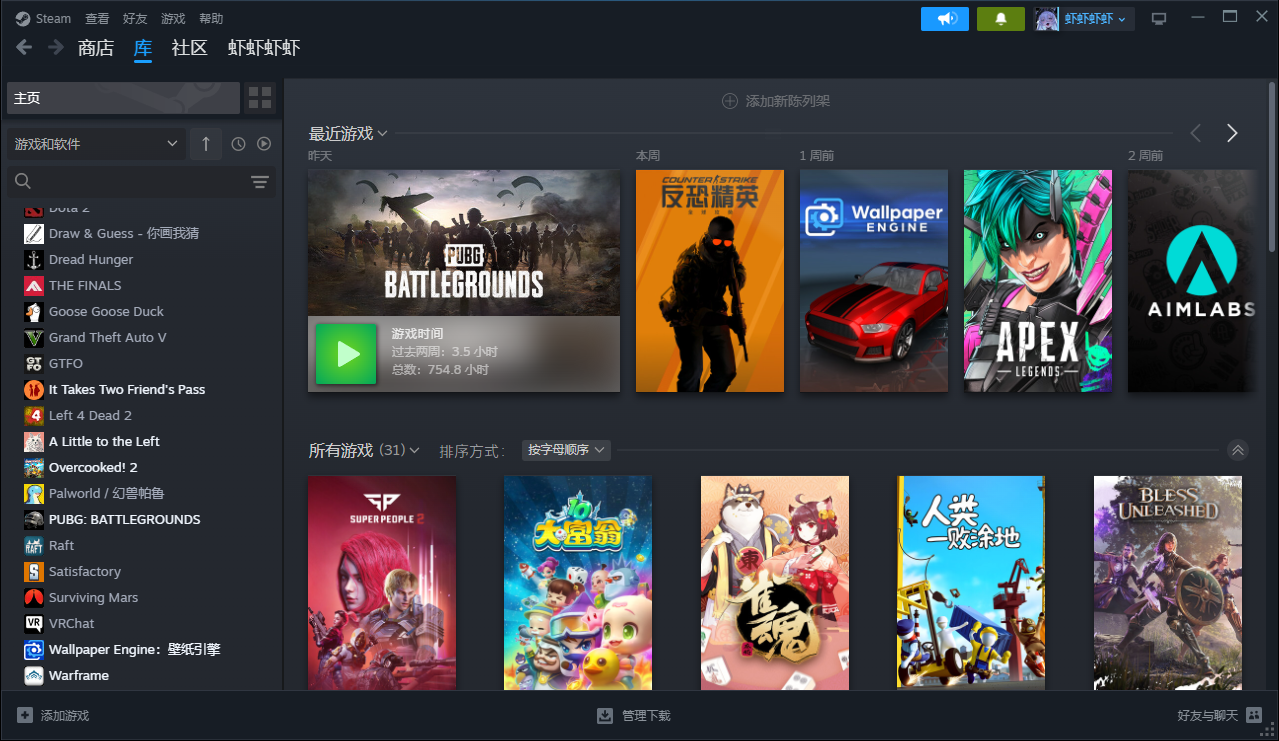This screenshot has width=1279, height=741.
Task: Open the AIMLABS cover
Action: click(x=1192, y=281)
